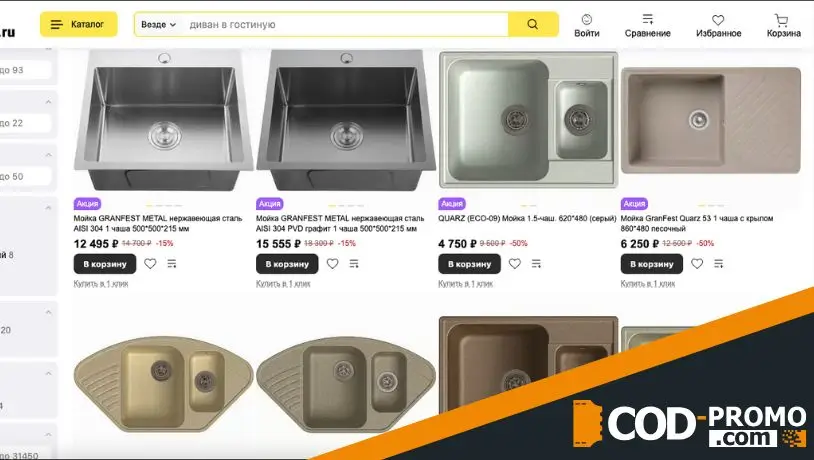Open the Избранное favorites heart in header
The image size is (814, 460).
point(718,25)
